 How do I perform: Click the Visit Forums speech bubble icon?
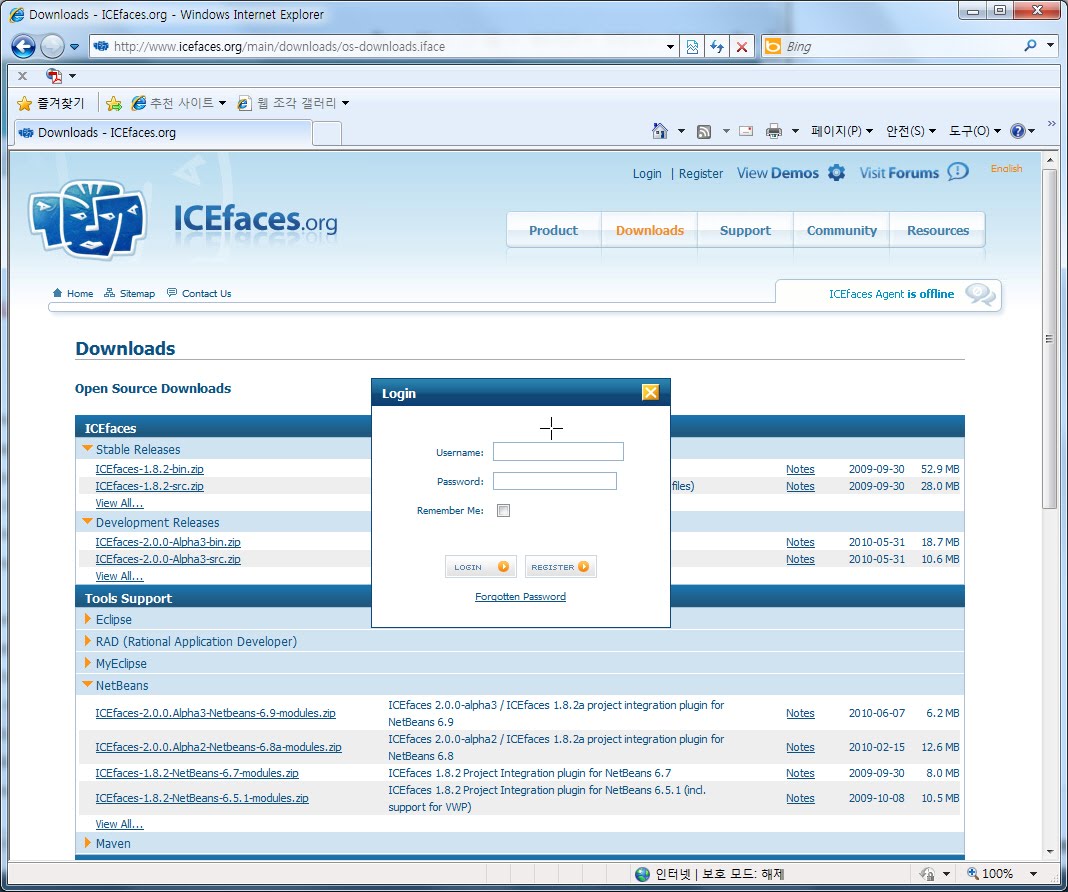[958, 172]
